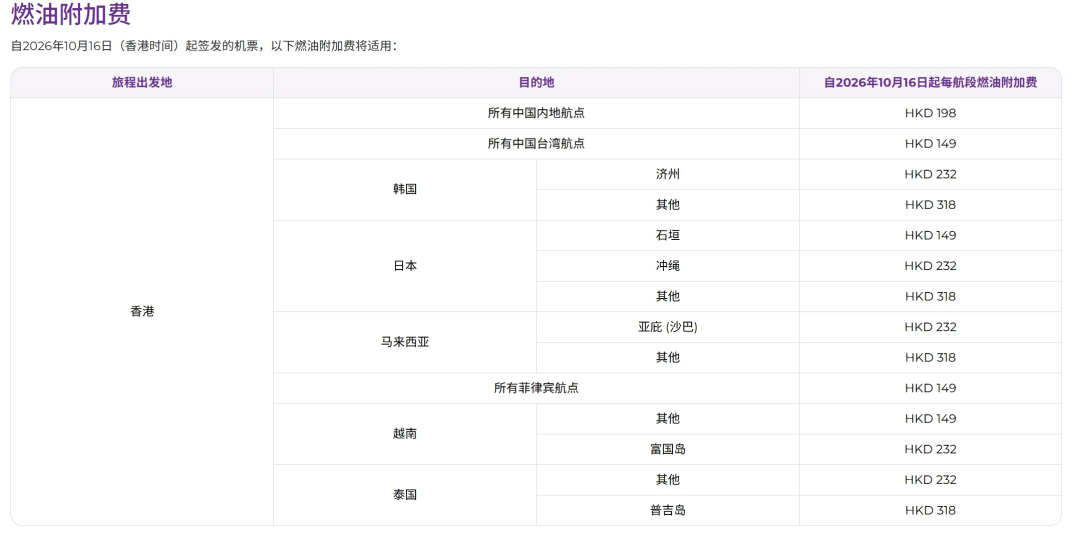Click the 每航段燃油附加费 column header
This screenshot has width=1080, height=535.
tap(930, 83)
